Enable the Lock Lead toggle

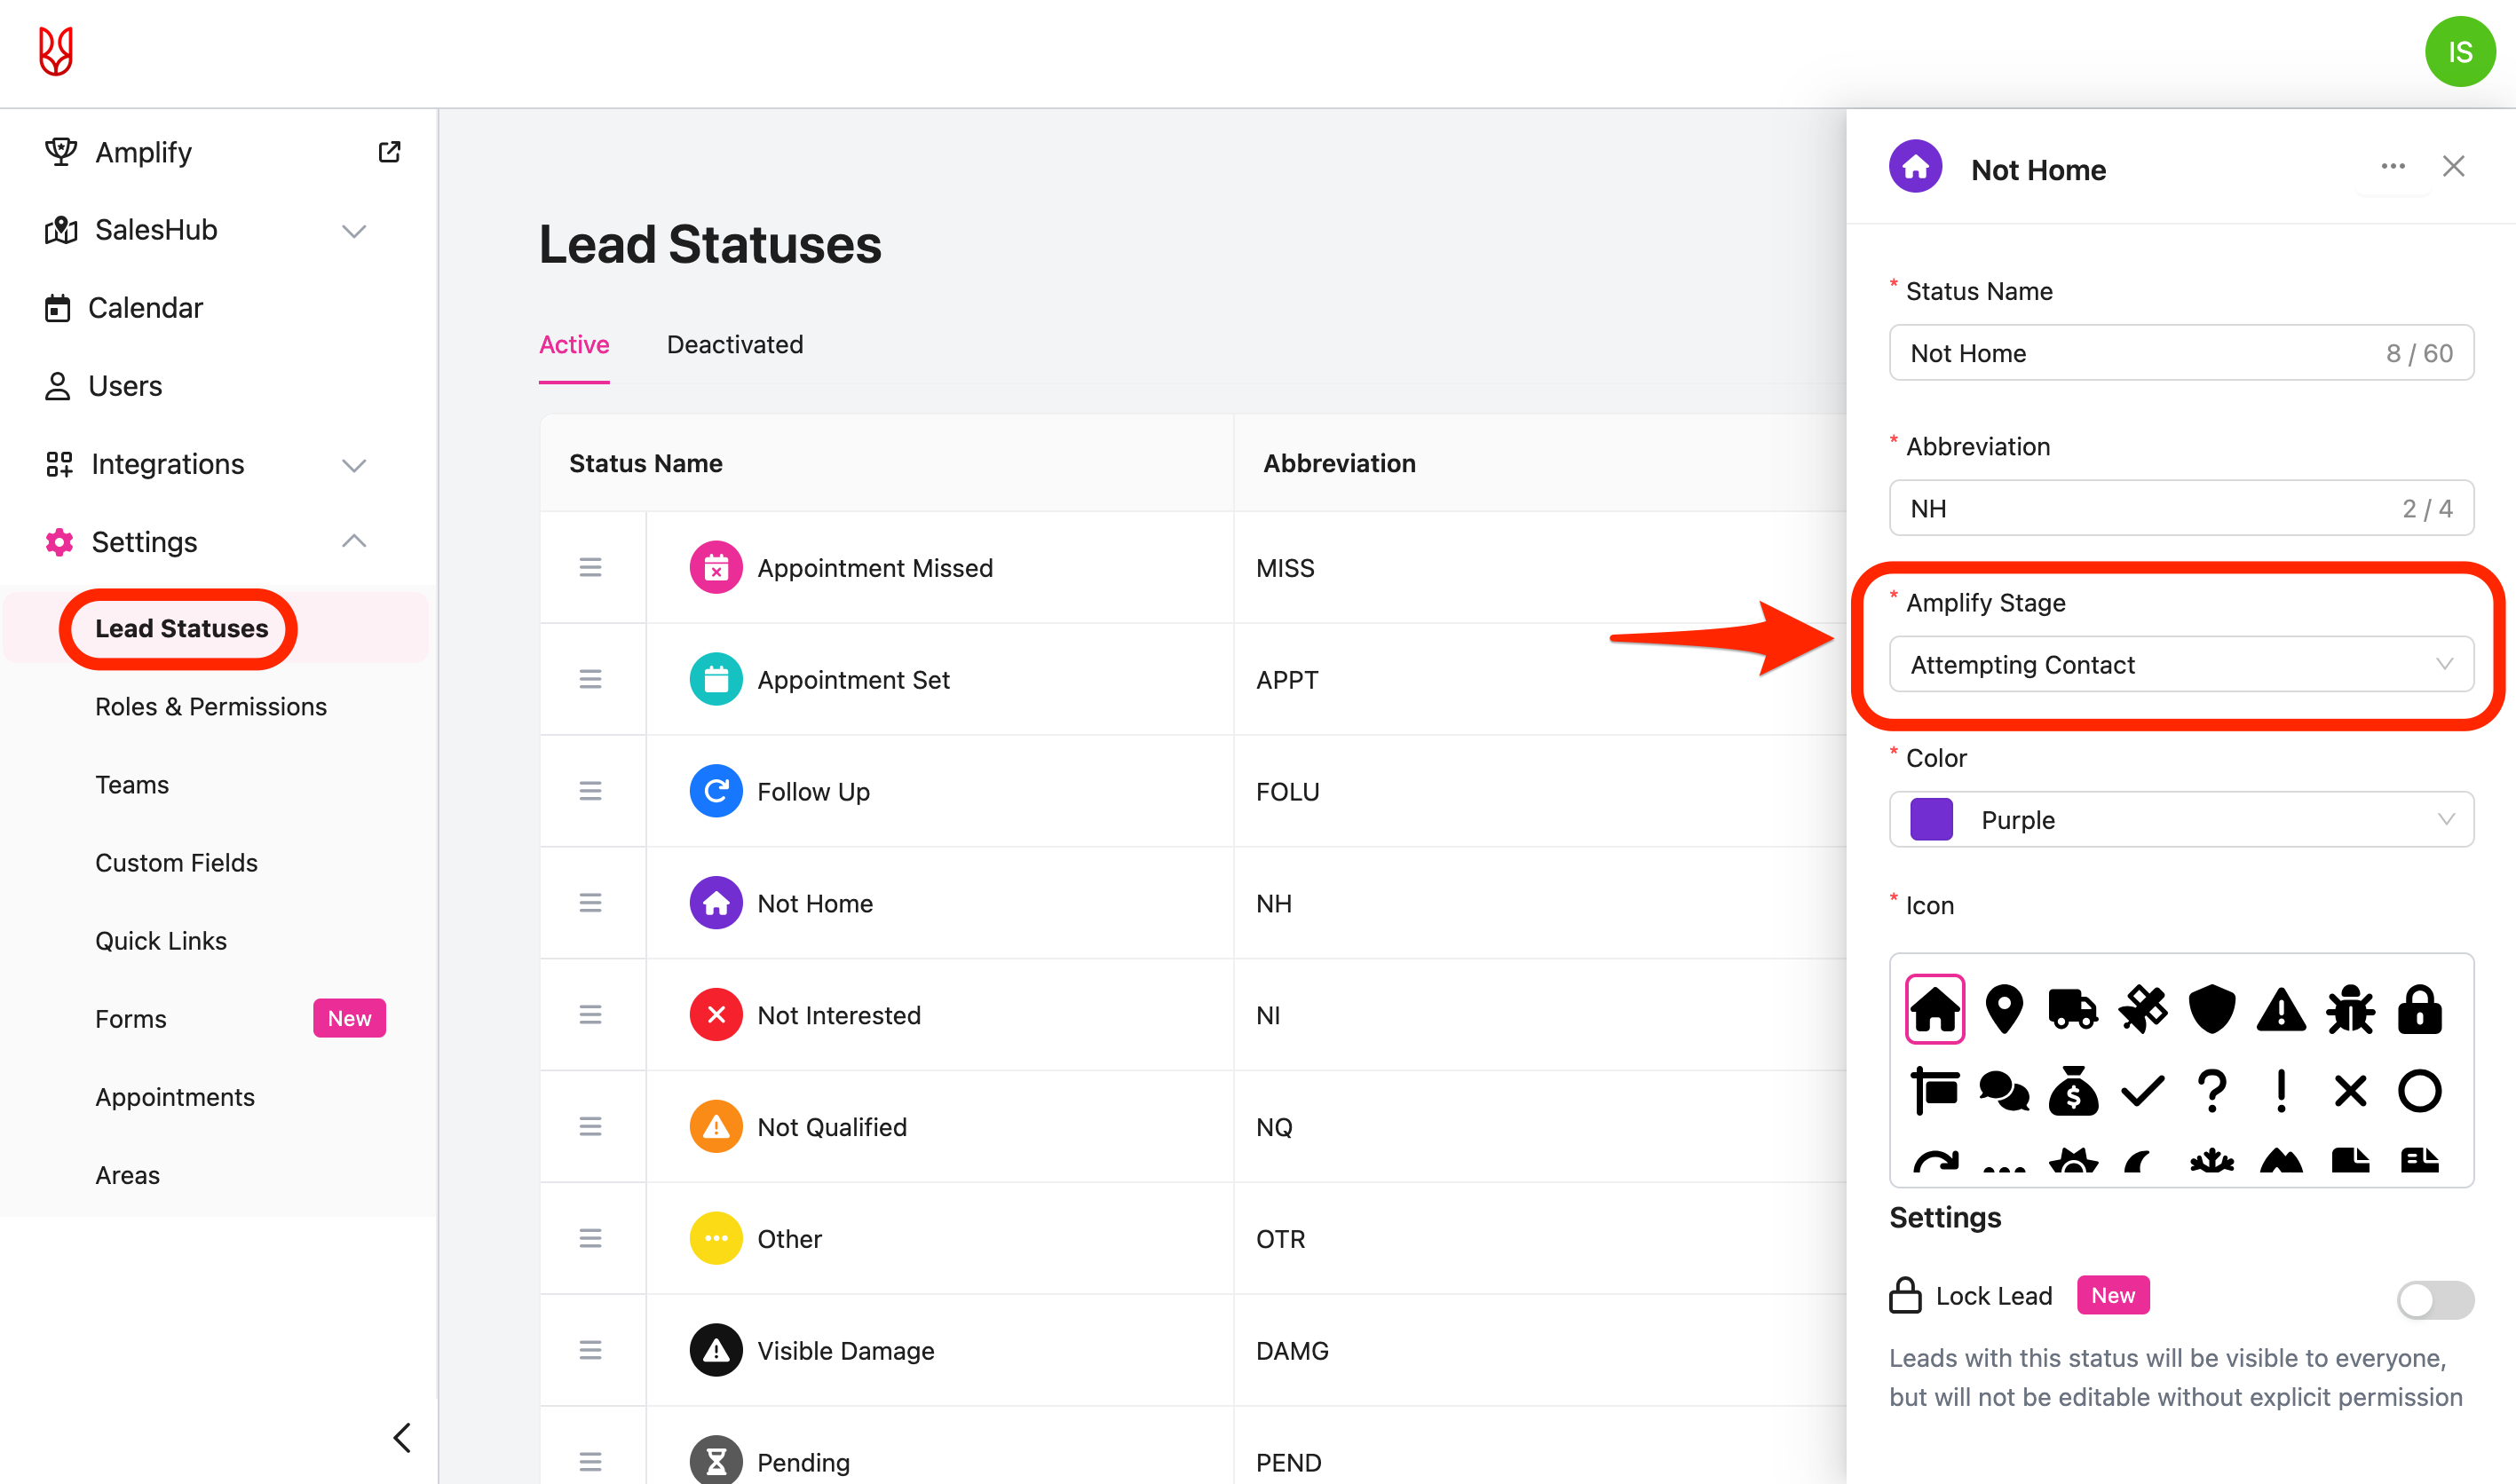[2434, 1299]
